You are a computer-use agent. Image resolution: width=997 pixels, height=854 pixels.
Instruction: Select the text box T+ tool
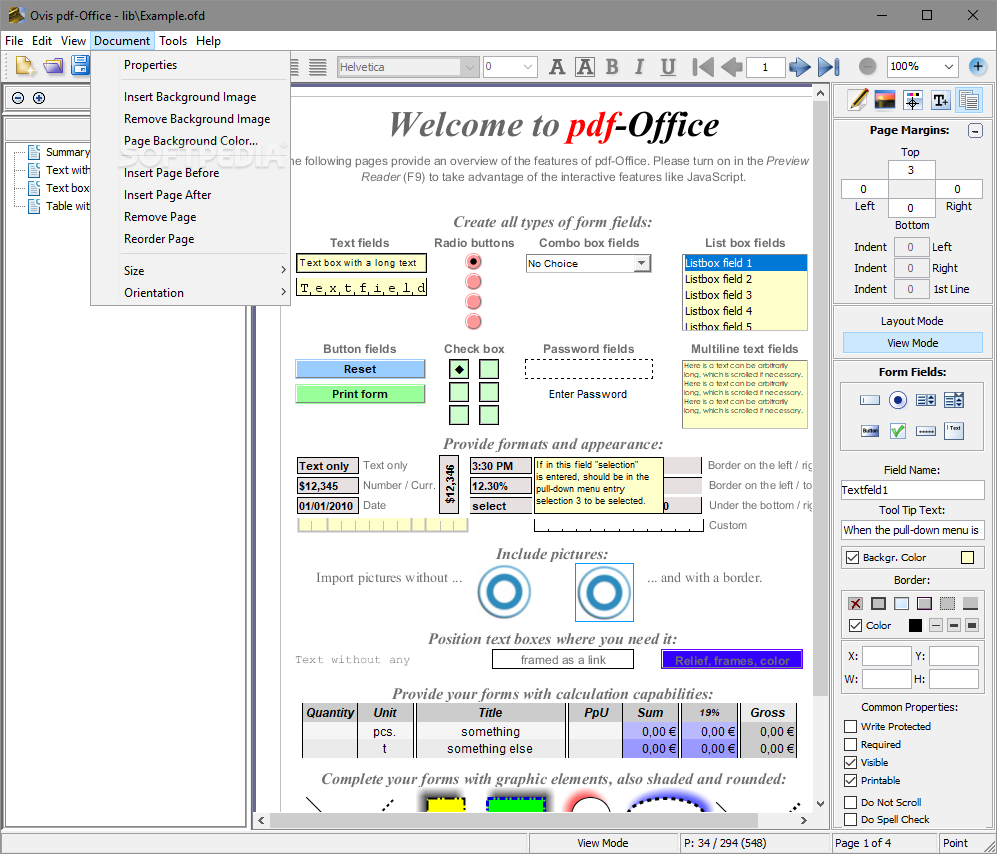click(940, 100)
